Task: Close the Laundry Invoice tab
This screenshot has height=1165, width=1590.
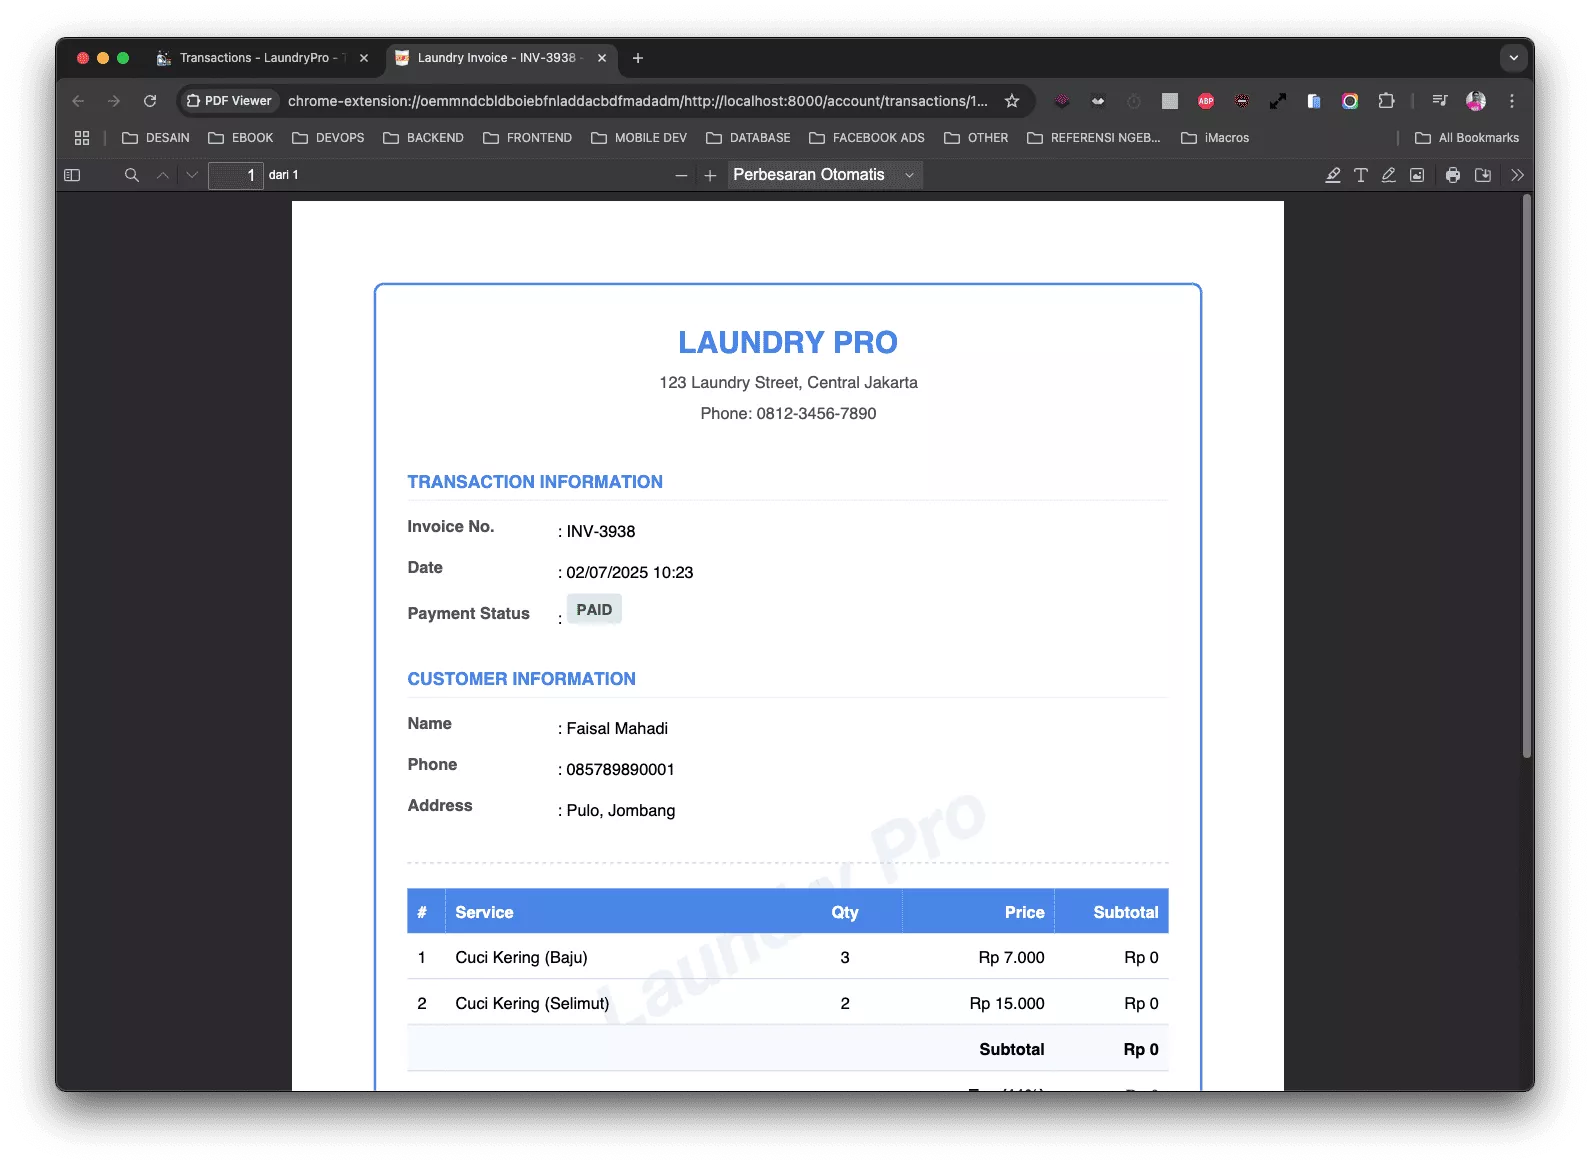Action: 602,58
